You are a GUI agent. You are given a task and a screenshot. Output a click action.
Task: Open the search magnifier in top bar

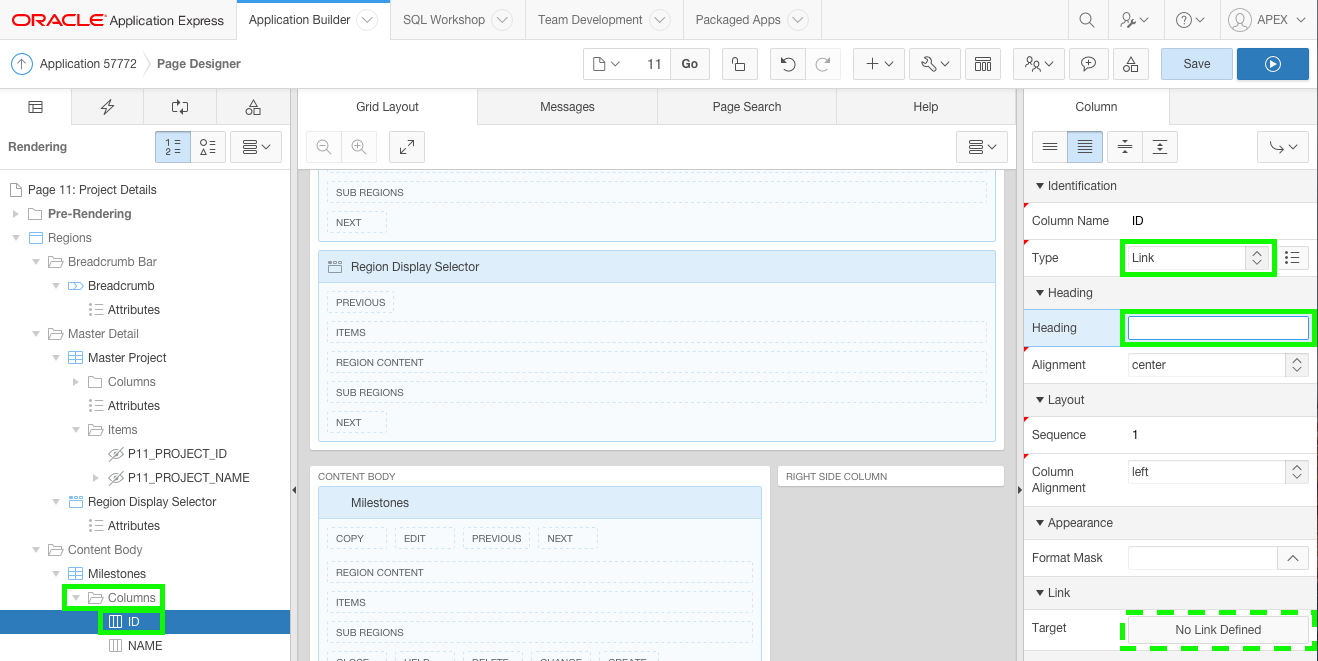1086,19
